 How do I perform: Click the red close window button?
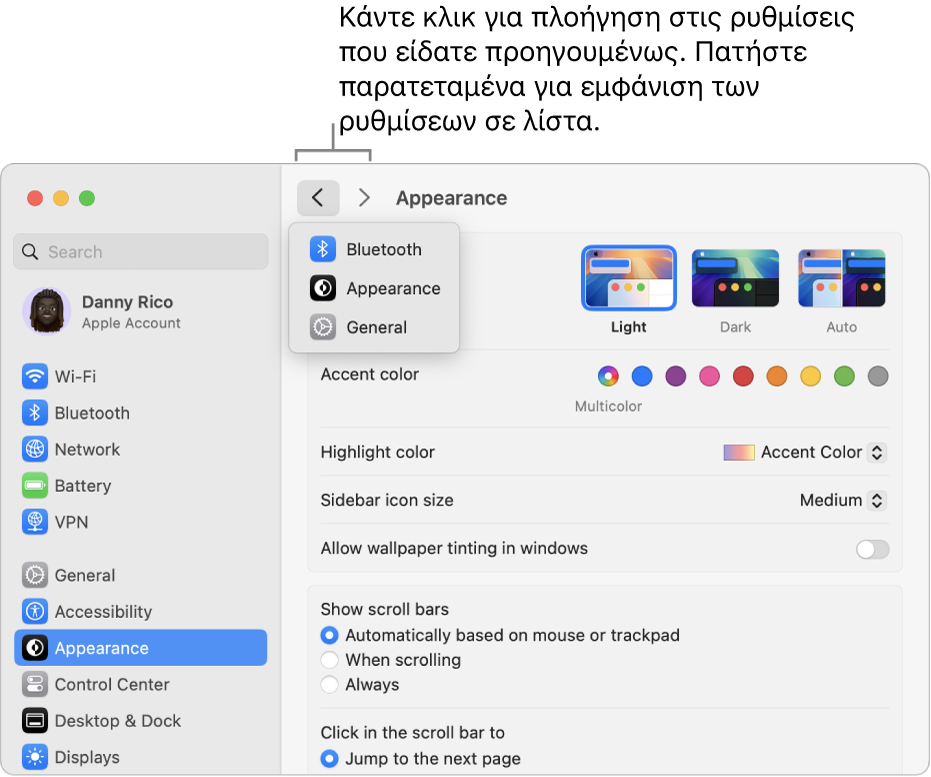click(x=35, y=198)
